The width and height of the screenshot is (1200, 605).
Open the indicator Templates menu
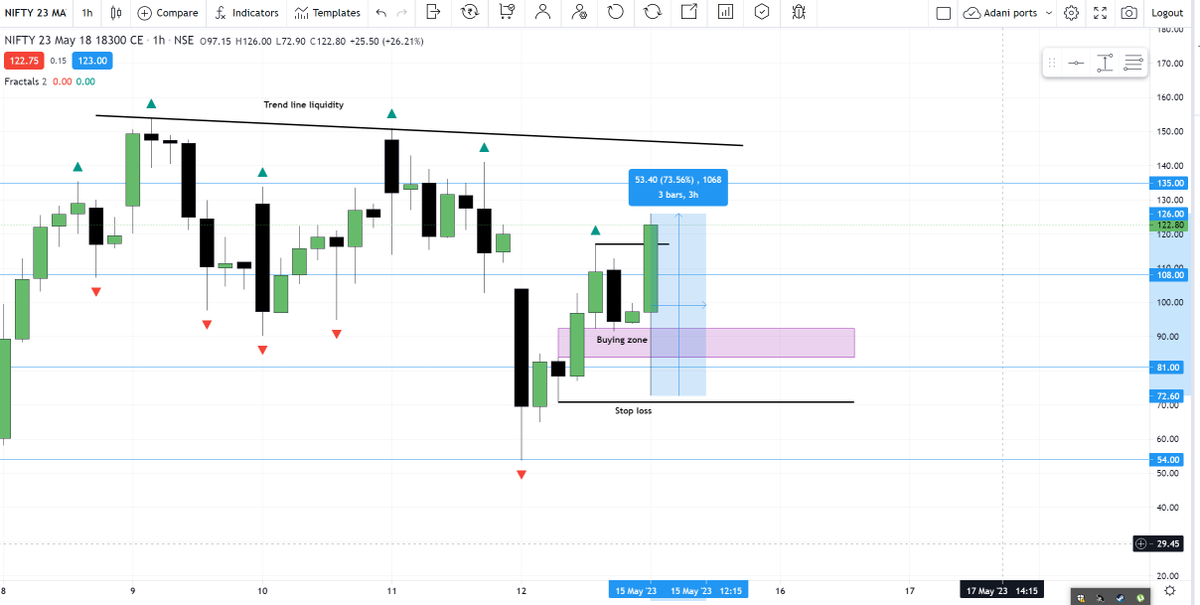tap(327, 13)
